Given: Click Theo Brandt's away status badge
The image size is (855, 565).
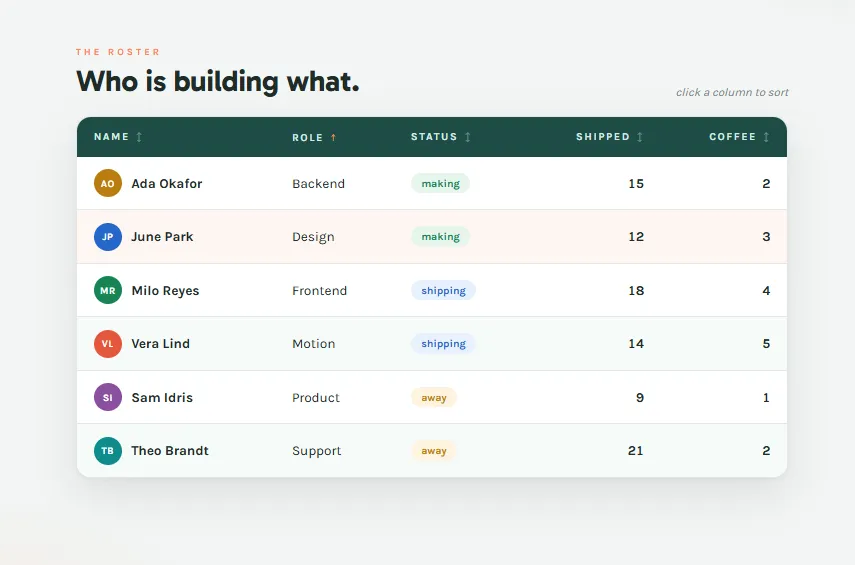Looking at the screenshot, I should pyautogui.click(x=434, y=450).
